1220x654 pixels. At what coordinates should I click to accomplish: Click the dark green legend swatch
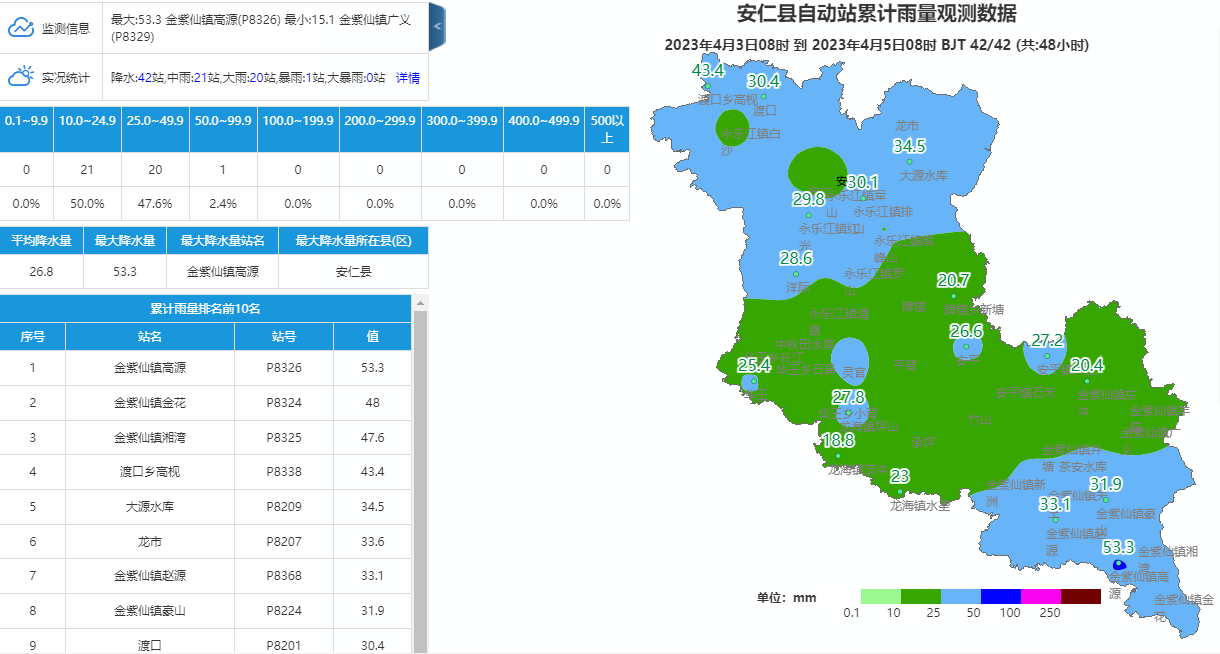pos(921,597)
